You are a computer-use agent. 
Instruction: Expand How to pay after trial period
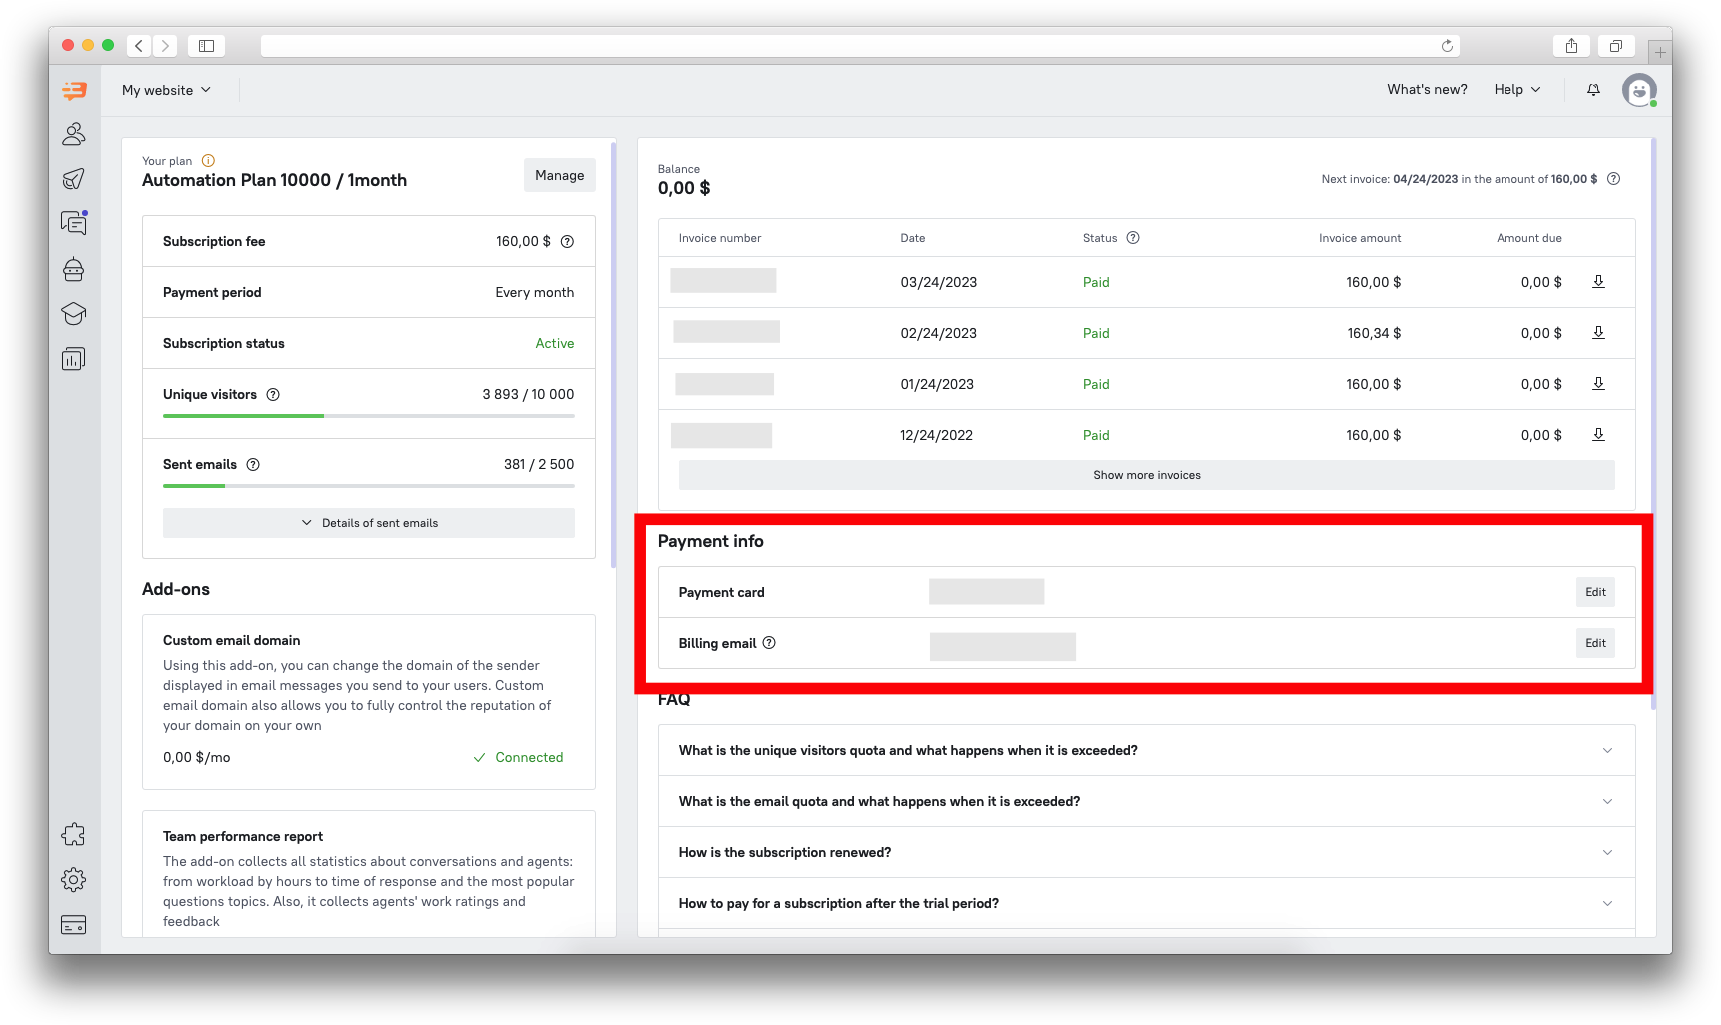click(1147, 903)
